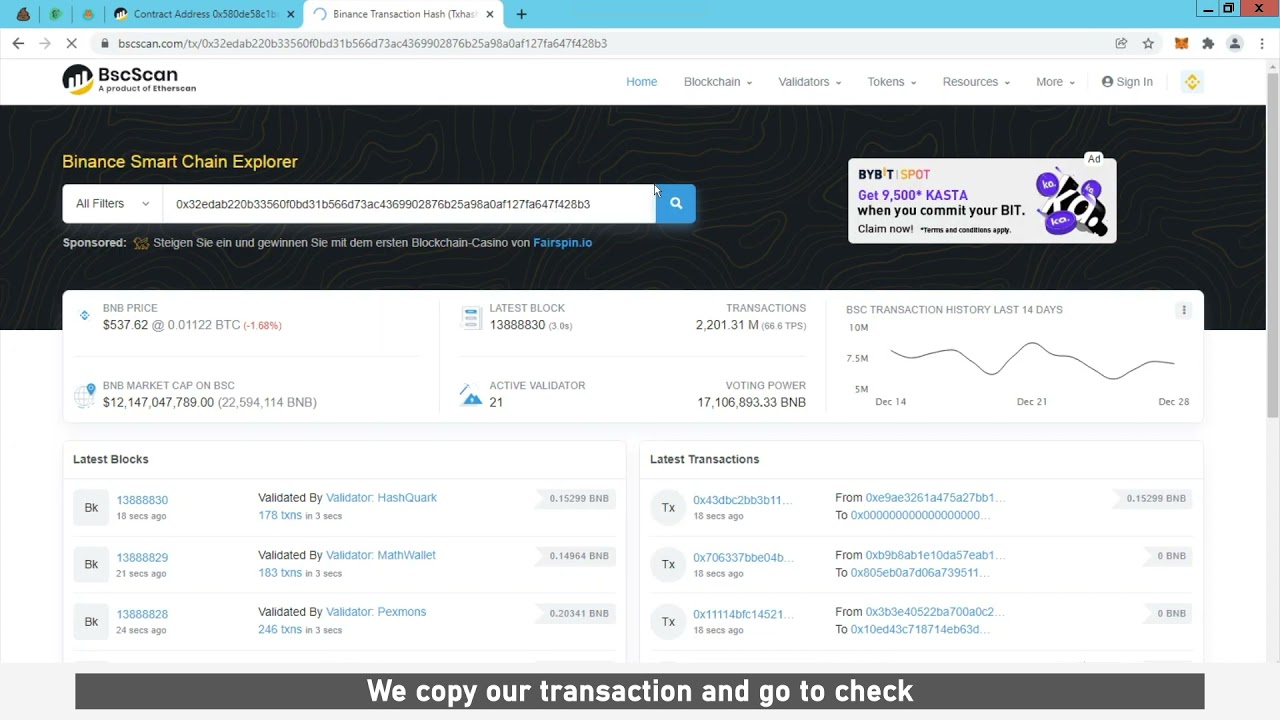Image resolution: width=1280 pixels, height=720 pixels.
Task: Click the transaction hash search field
Action: tap(409, 204)
